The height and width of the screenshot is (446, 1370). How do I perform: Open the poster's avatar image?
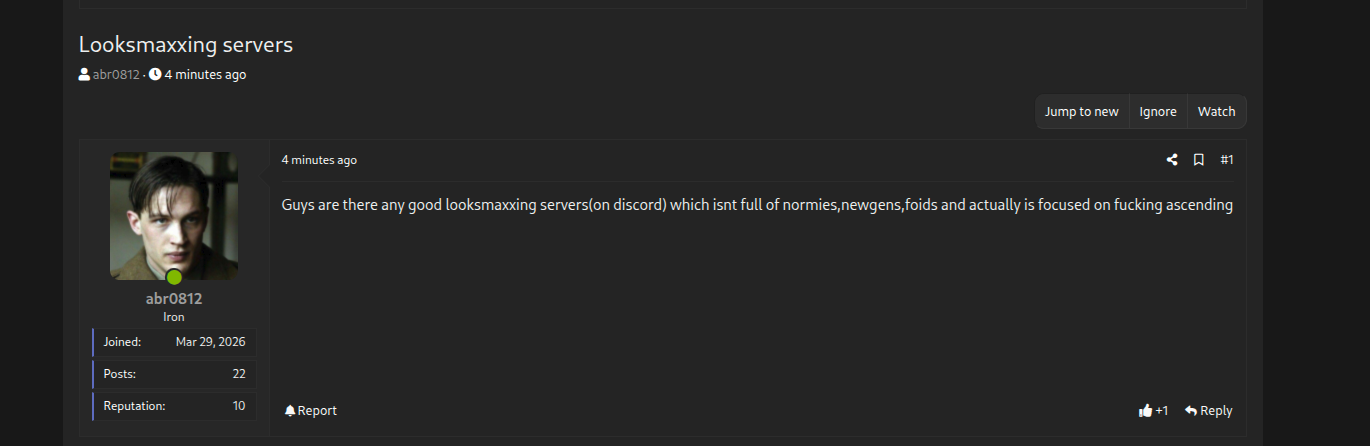tap(174, 215)
